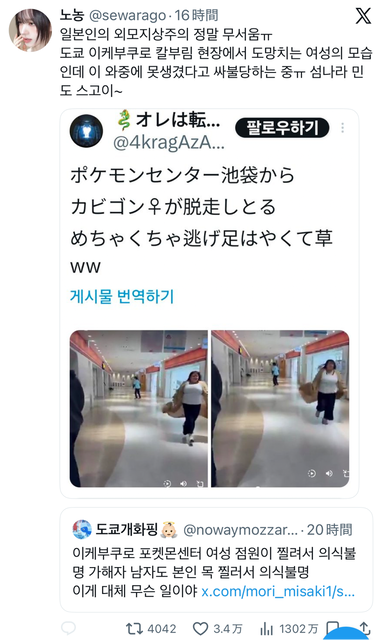Image resolution: width=382 pixels, height=640 pixels.
Task: Click the reply speech bubble icon
Action: pos(68,629)
